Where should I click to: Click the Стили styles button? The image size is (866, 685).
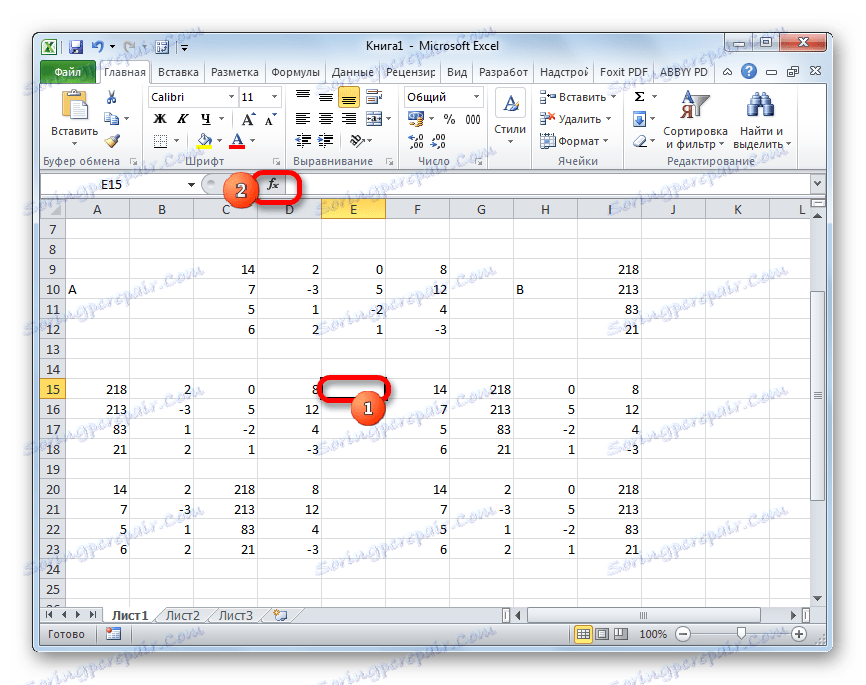tap(510, 119)
